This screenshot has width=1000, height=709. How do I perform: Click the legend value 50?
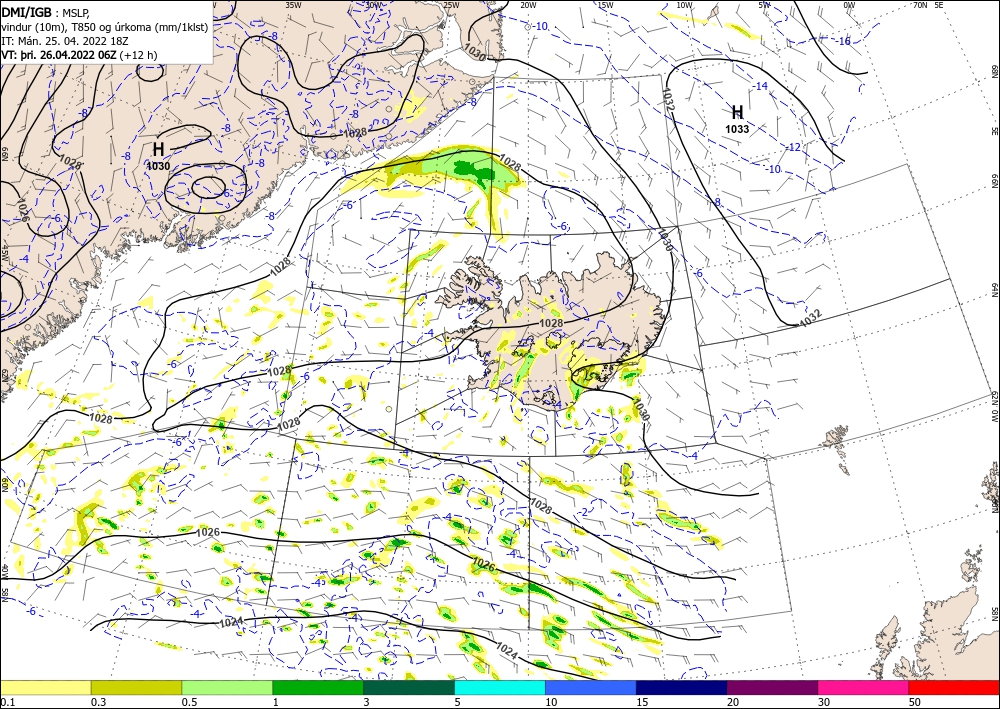click(x=915, y=702)
